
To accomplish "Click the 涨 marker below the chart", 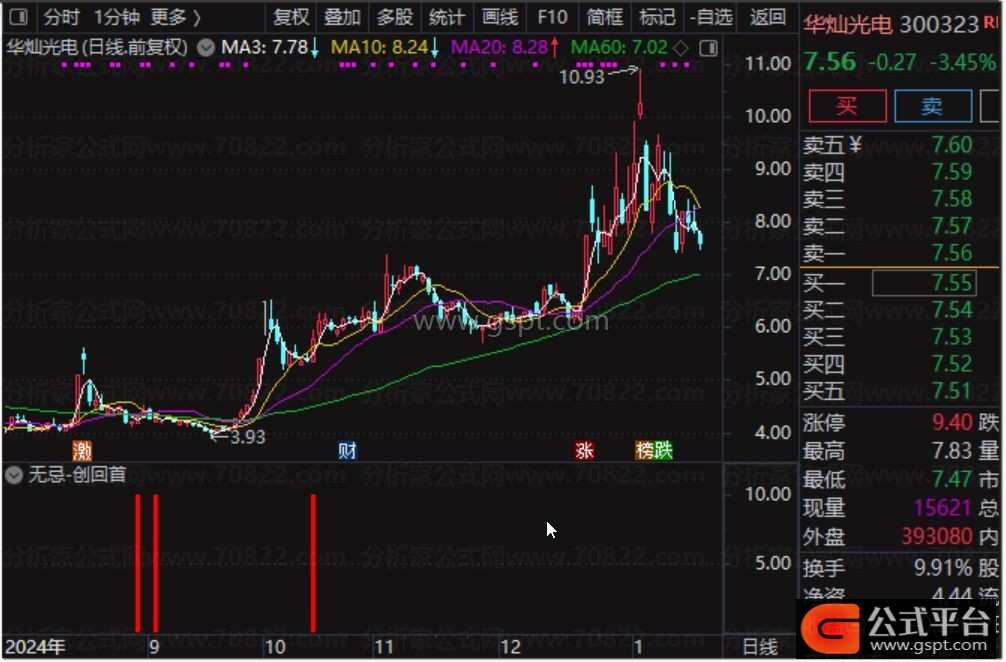I will (584, 451).
